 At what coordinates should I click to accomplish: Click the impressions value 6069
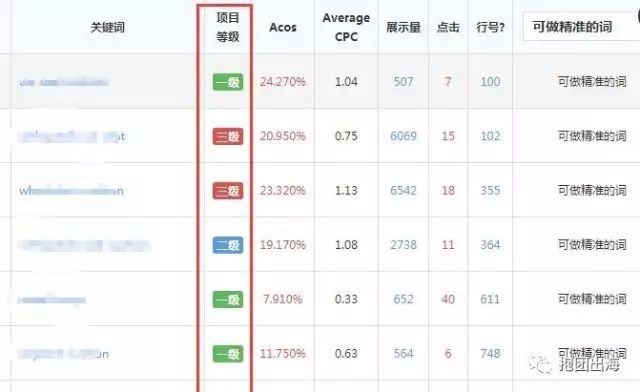coord(403,136)
